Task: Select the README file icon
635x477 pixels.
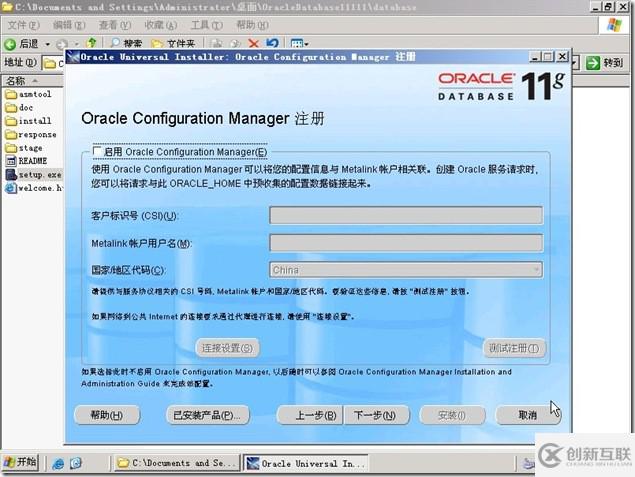Action: (x=11, y=161)
